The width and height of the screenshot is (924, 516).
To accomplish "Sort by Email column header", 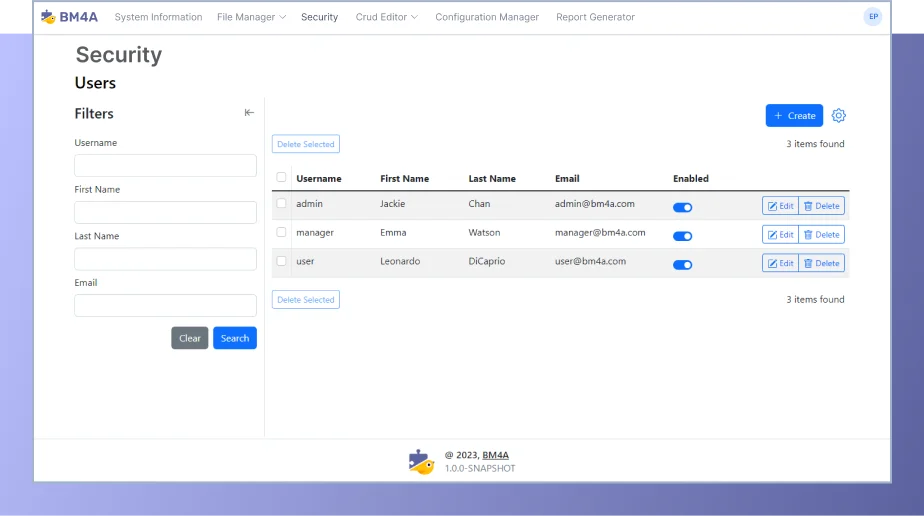I will coord(567,178).
